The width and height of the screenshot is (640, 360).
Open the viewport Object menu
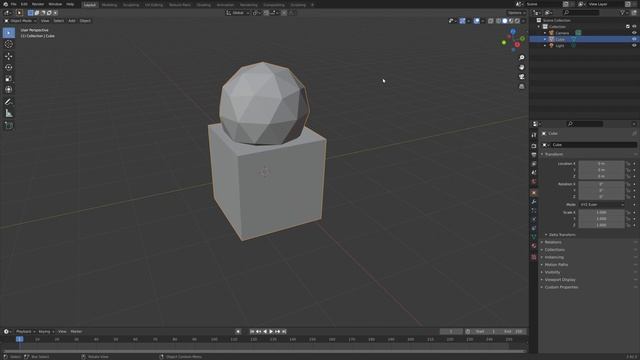(x=85, y=21)
